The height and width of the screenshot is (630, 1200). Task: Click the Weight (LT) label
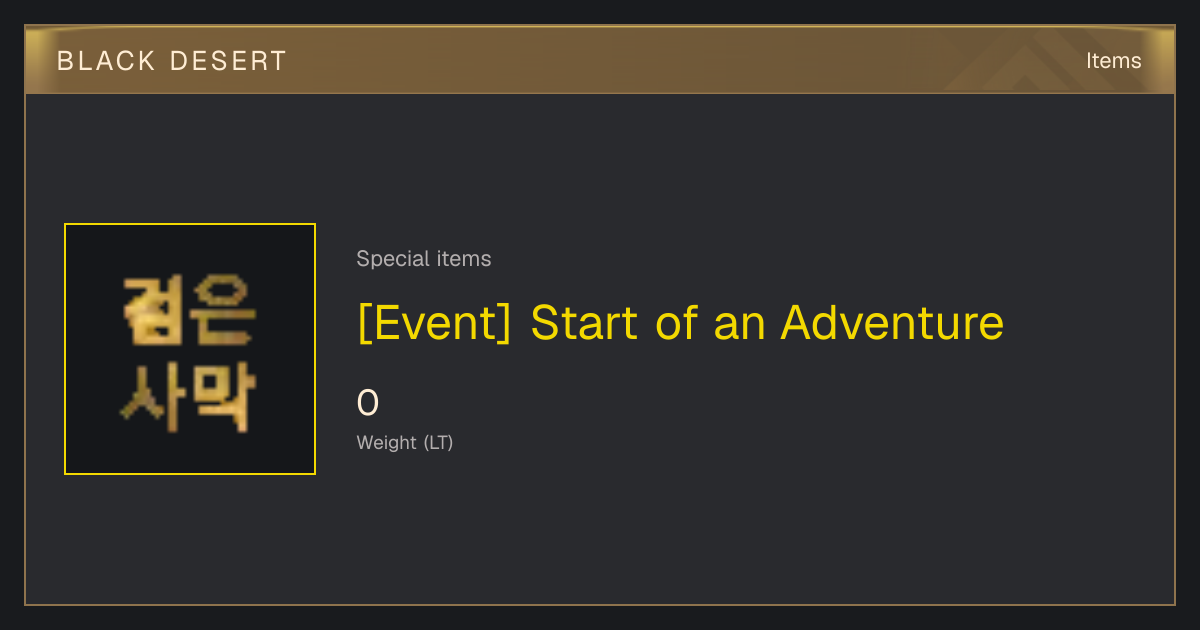point(405,443)
